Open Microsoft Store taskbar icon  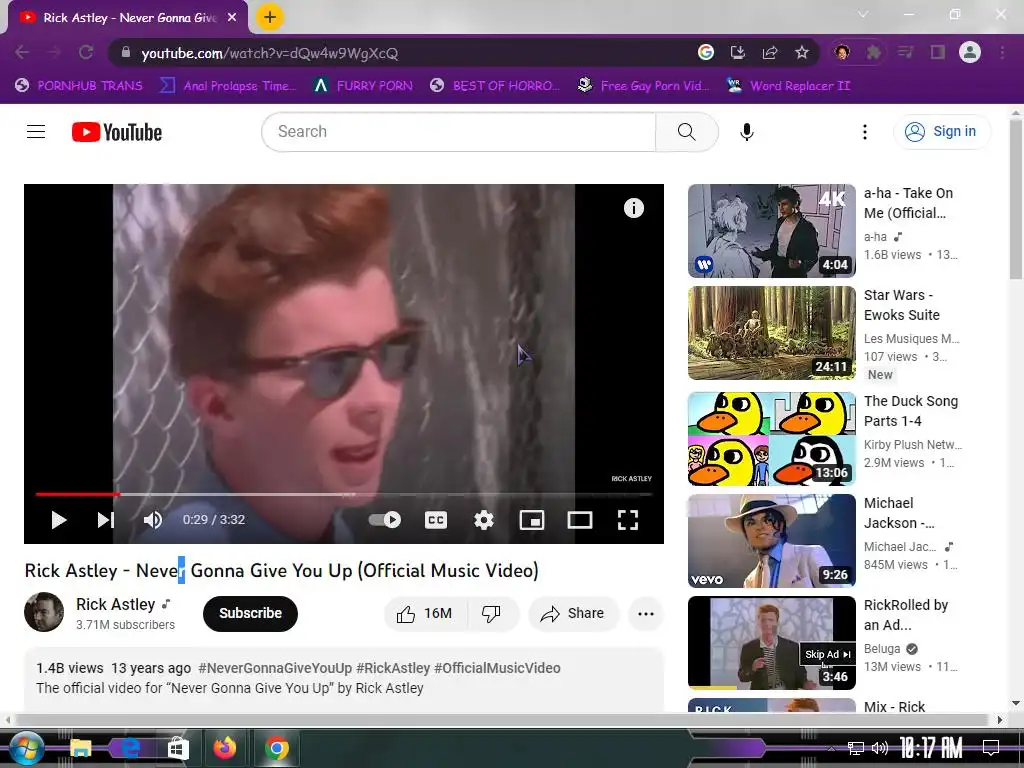[x=178, y=748]
